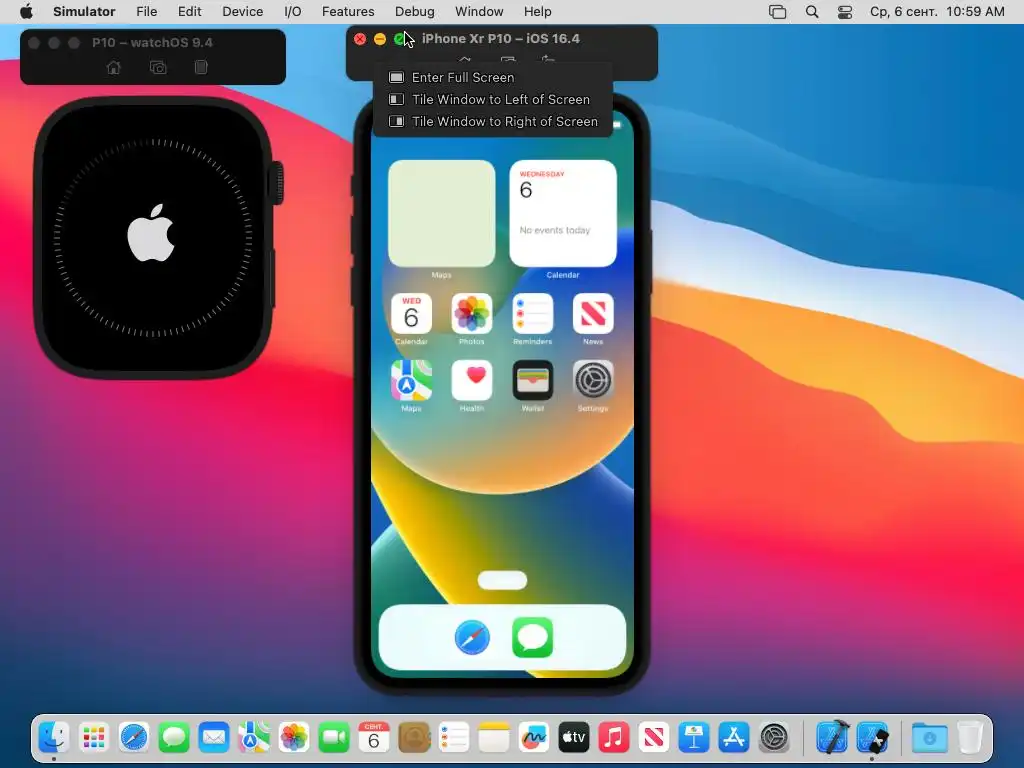Open the Simulator app menu
This screenshot has height=768, width=1024.
(x=84, y=11)
